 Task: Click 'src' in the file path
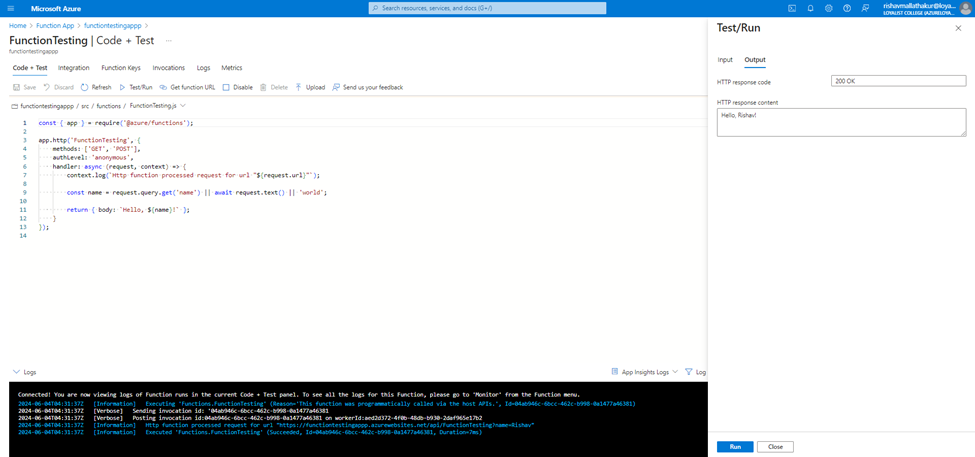pyautogui.click(x=86, y=106)
